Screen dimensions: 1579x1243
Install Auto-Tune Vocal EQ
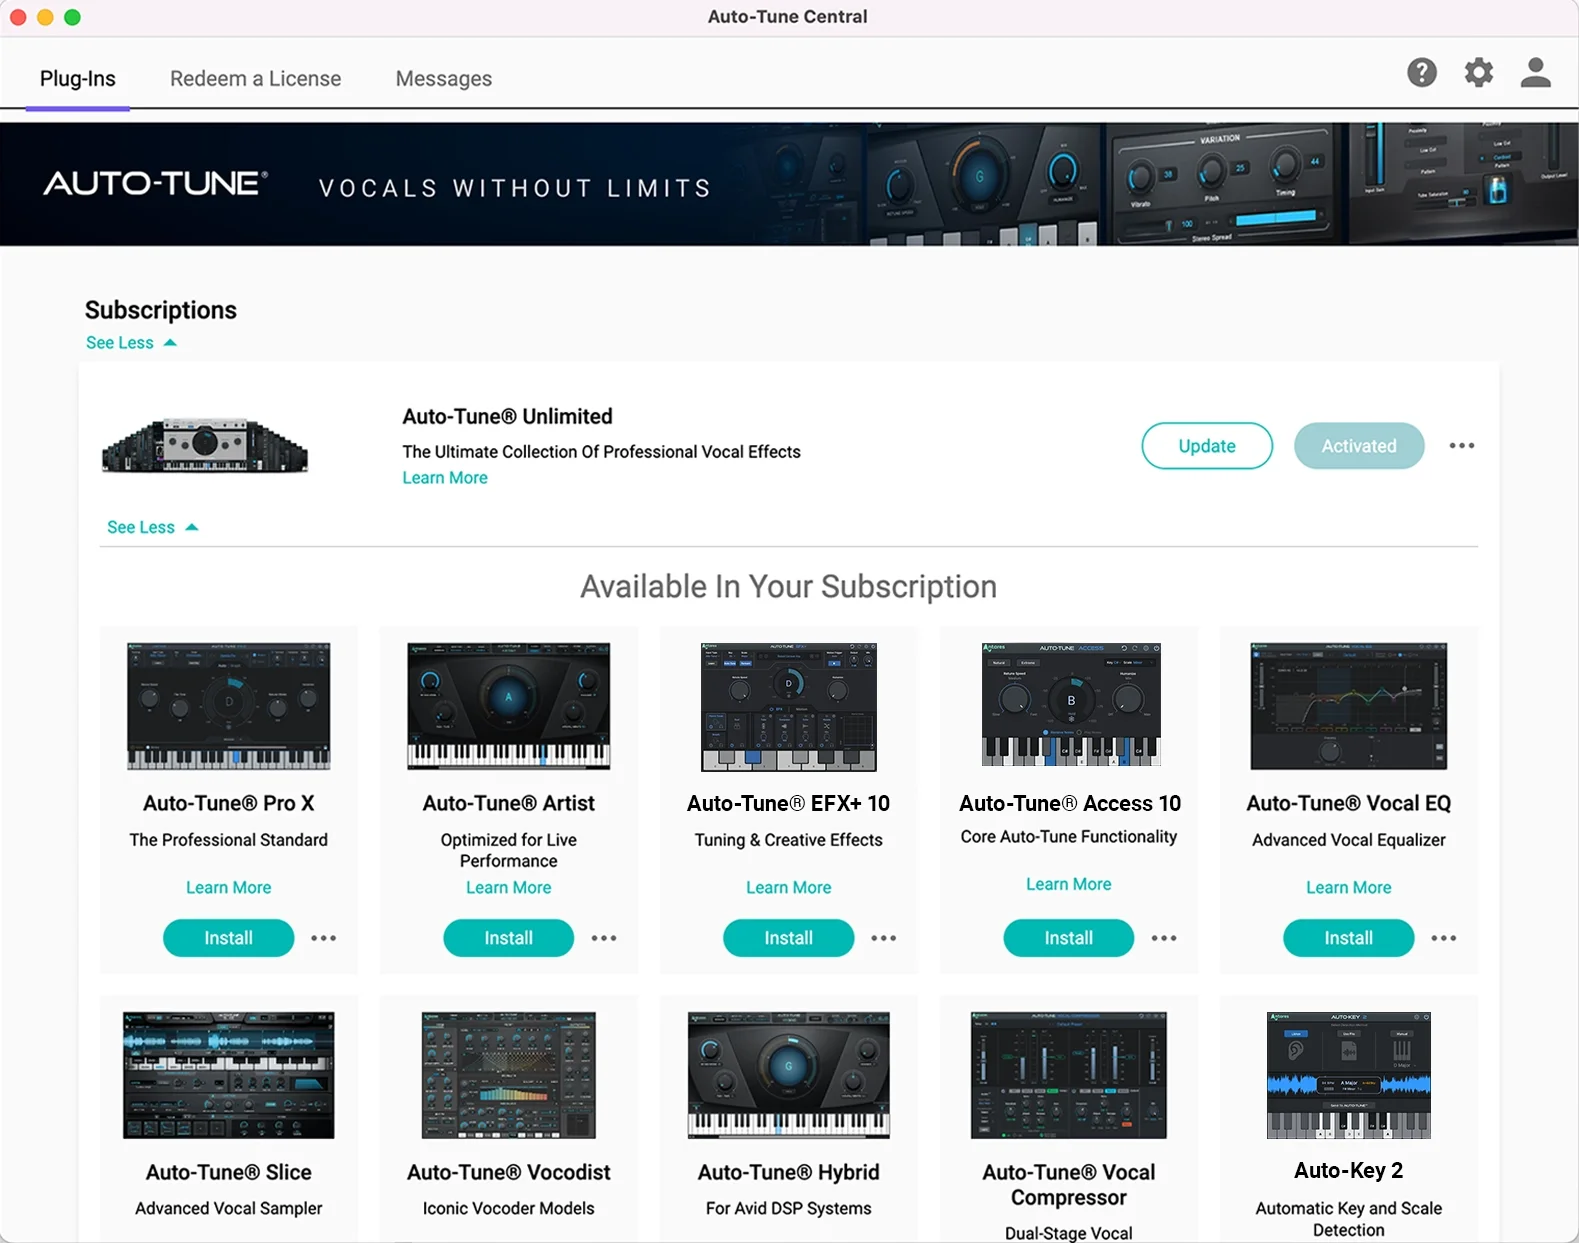click(x=1348, y=938)
